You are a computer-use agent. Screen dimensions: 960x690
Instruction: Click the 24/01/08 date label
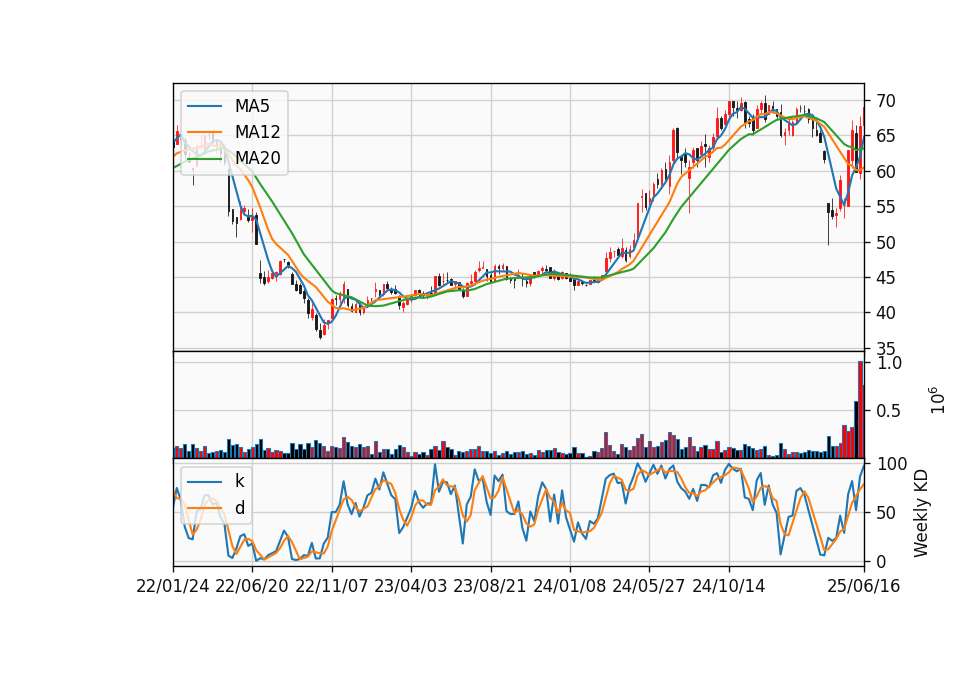(x=569, y=586)
